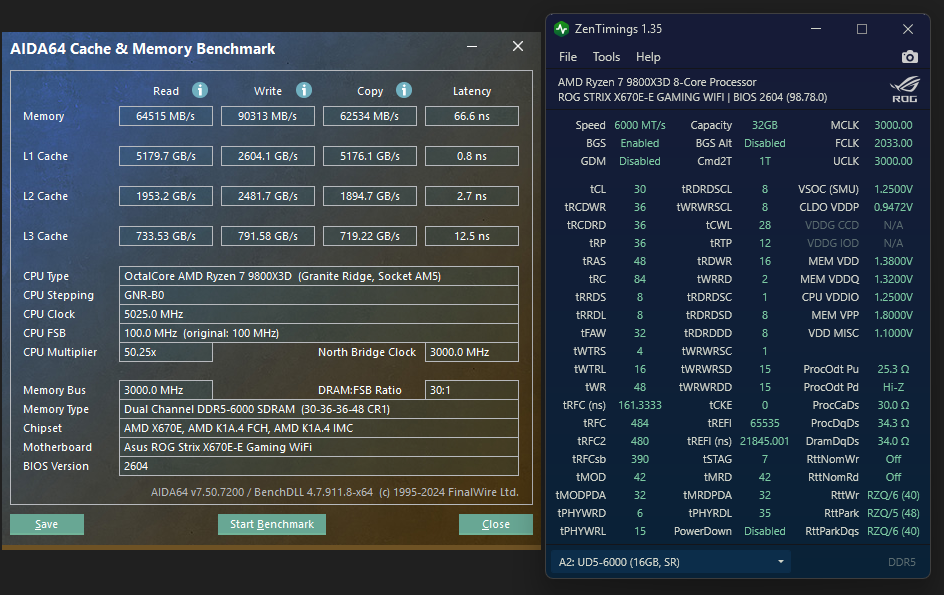Screen dimensions: 944x595
Task: Click the L3 Cache Read value 733.53 GB/s
Action: pyautogui.click(x=166, y=236)
